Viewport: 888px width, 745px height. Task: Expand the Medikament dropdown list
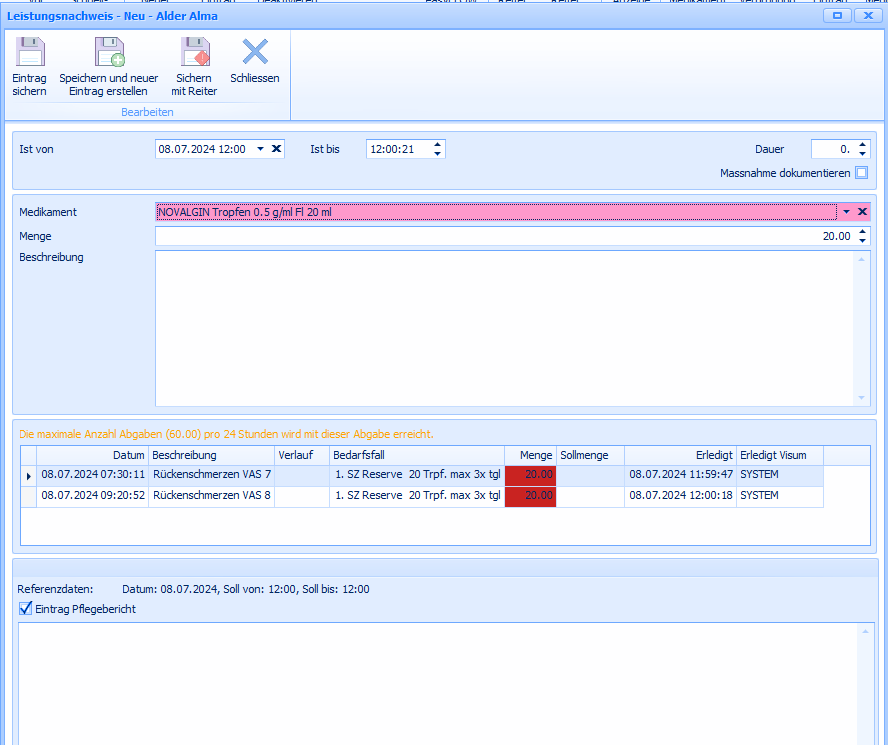pos(846,212)
